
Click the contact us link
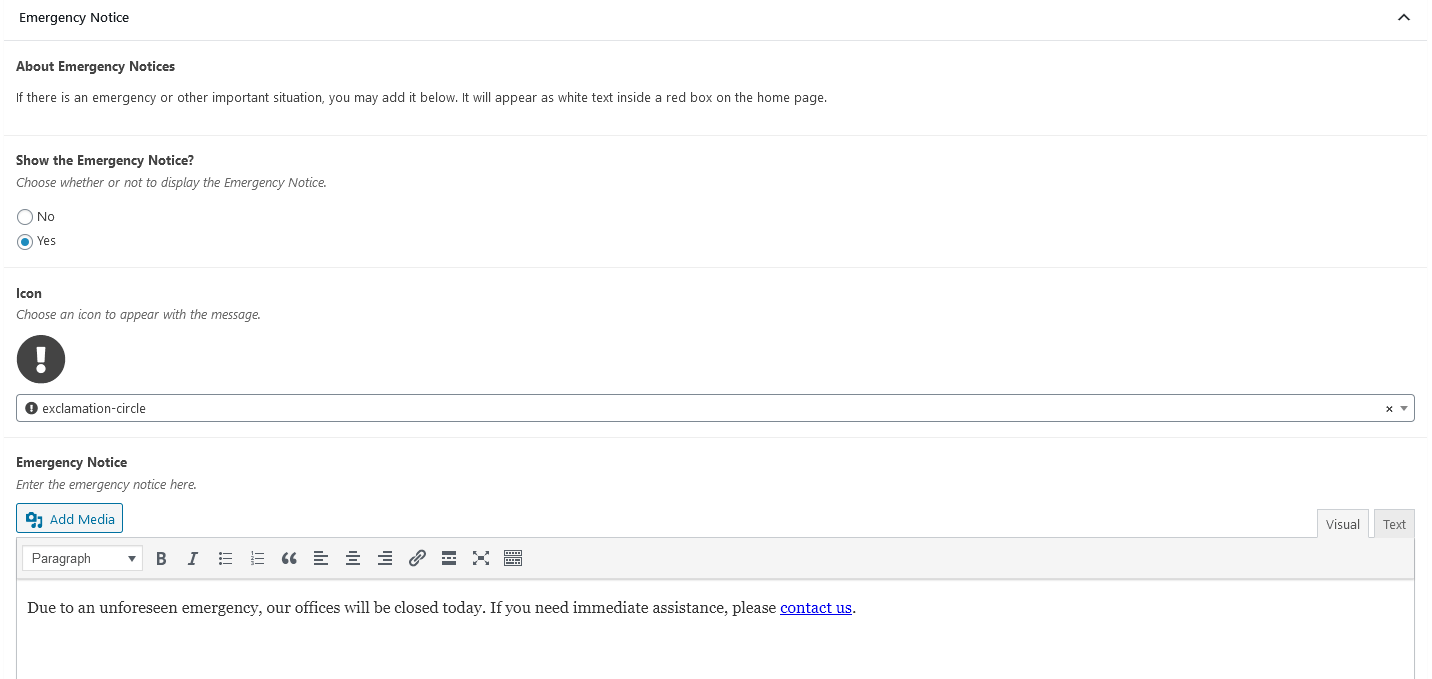tap(815, 608)
